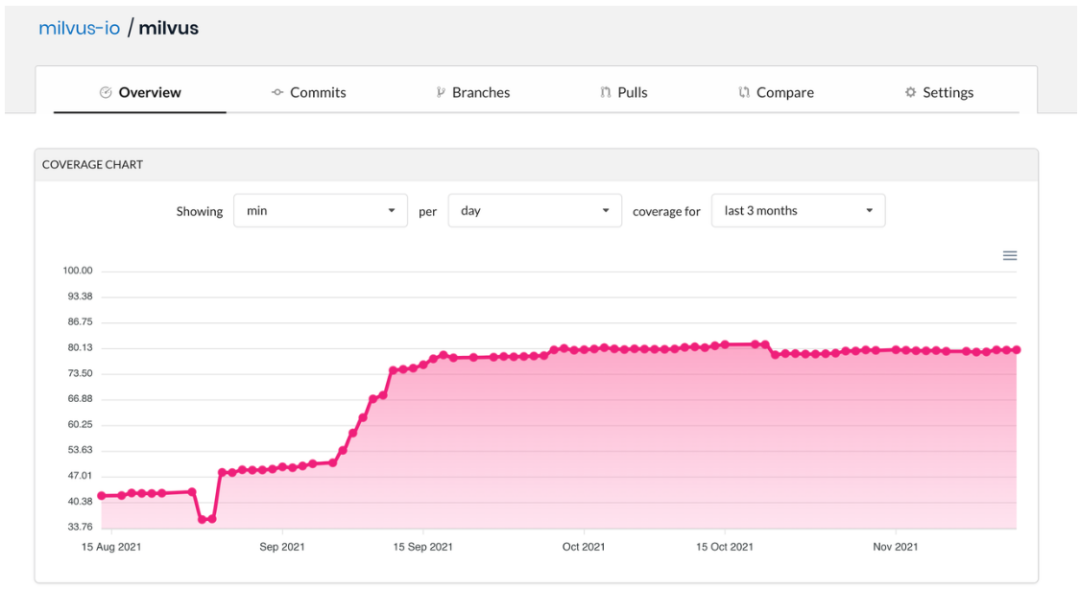Go to the Pulls tab
This screenshot has width=1080, height=591.
[632, 93]
